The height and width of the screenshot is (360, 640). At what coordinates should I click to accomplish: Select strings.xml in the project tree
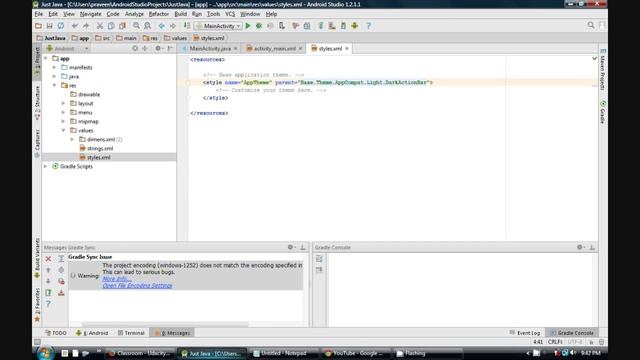(x=100, y=149)
